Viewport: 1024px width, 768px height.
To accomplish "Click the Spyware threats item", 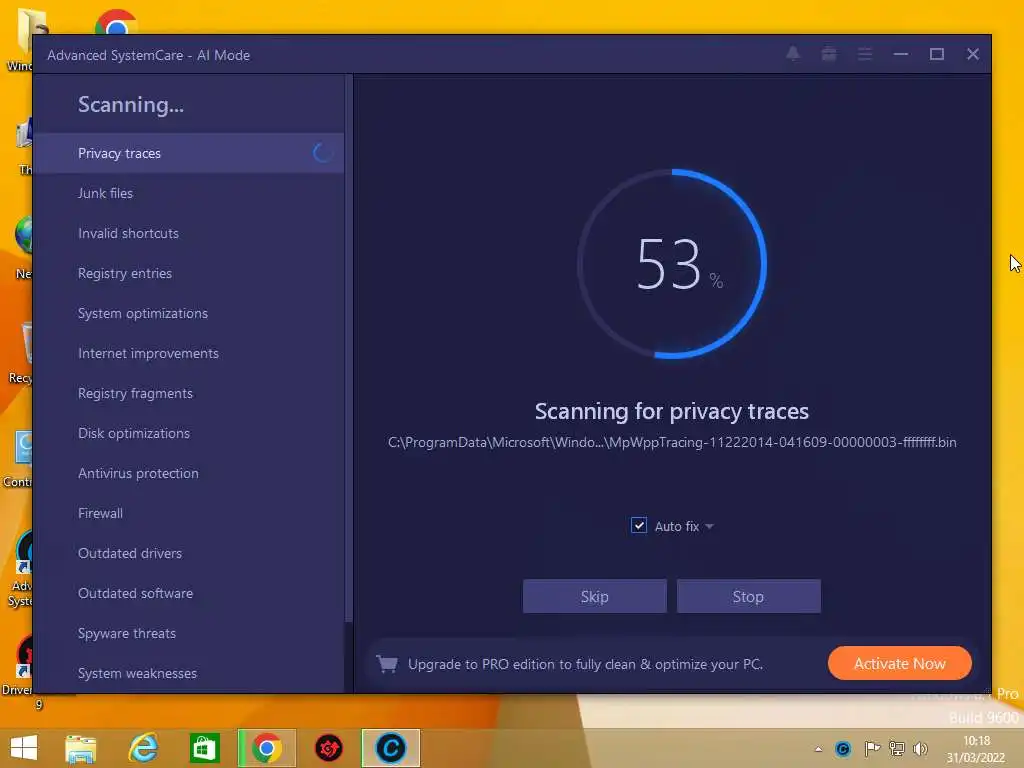I will [188, 633].
